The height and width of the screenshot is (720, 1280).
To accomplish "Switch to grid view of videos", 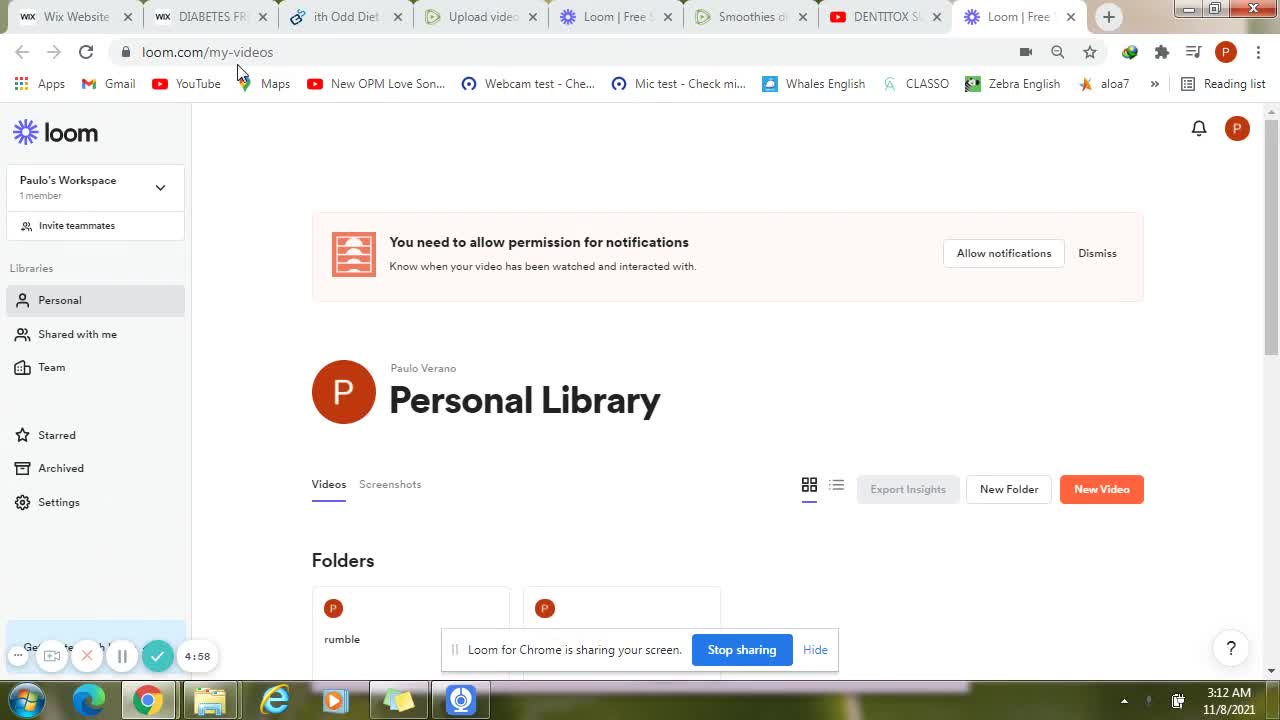I will click(809, 485).
